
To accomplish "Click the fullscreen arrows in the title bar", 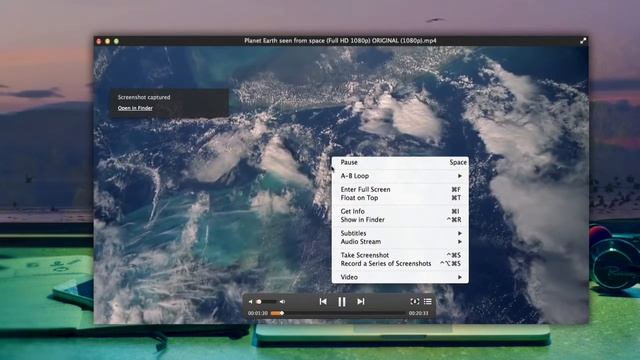I will tap(583, 41).
